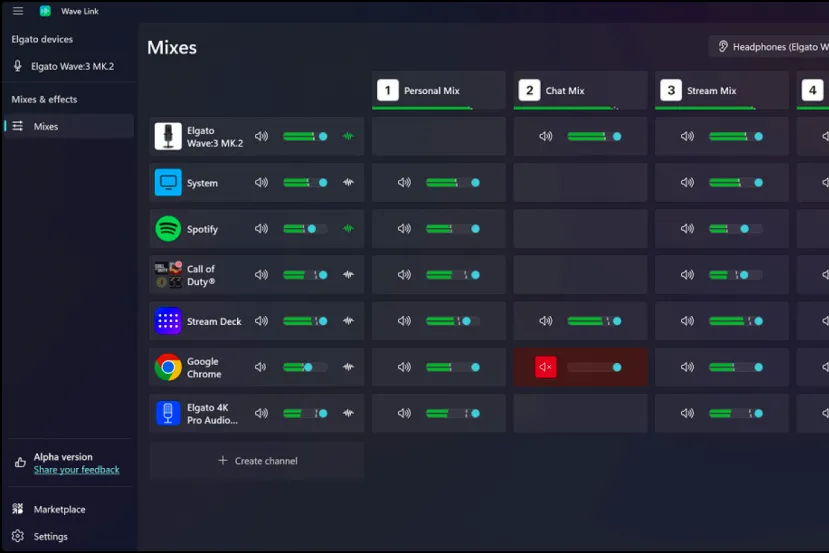Mute the Spotify channel master volume

(x=261, y=228)
